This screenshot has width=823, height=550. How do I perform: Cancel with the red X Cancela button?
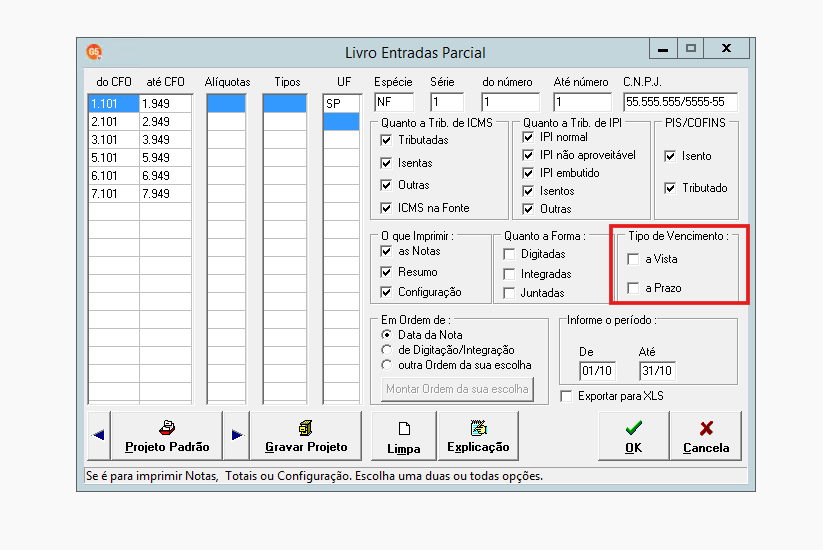click(x=706, y=435)
